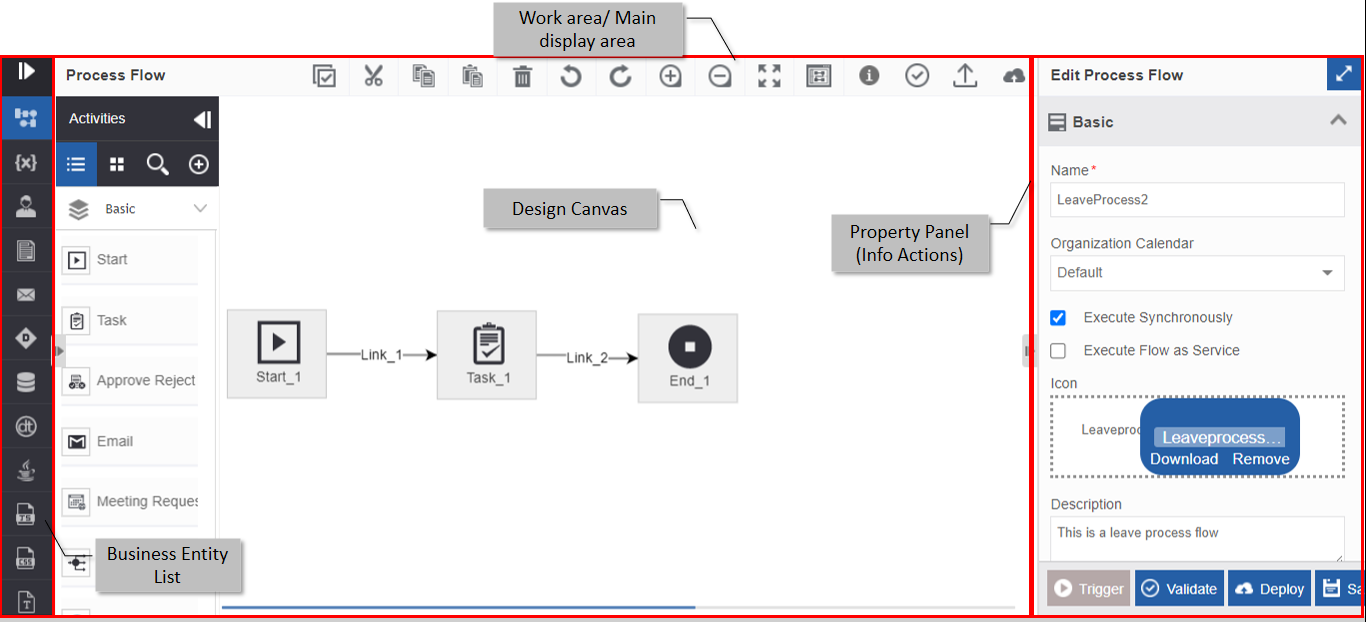Redo the last canvas action
1366x622 pixels.
(x=621, y=76)
